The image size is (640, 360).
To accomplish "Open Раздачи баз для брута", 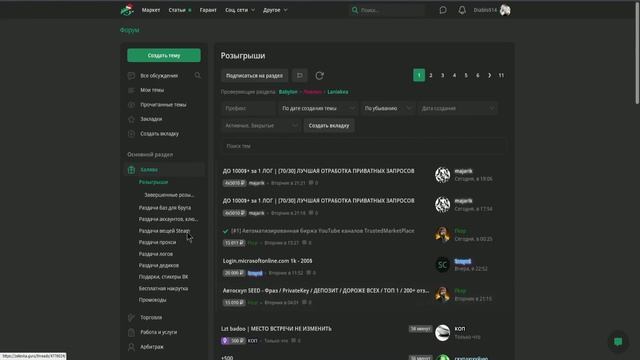I will [x=164, y=208].
